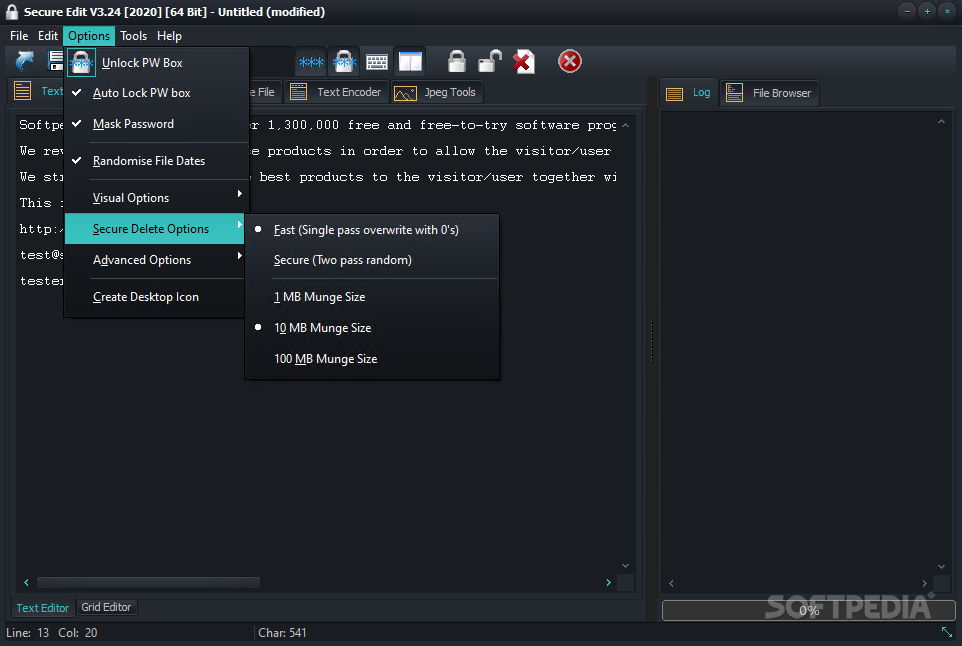Viewport: 962px width, 646px height.
Task: Click the open padlock decrypt icon
Action: [490, 61]
